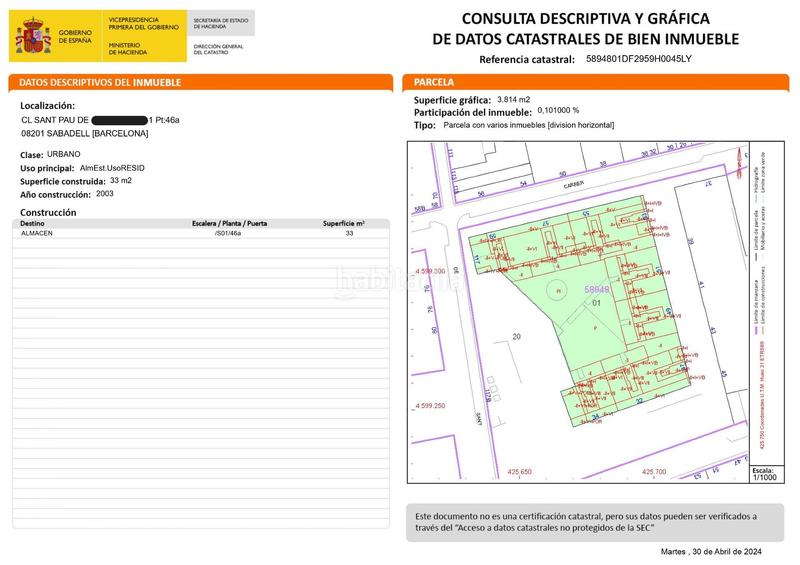Click the Secretaría de Estado de Hacienda grey box
The height and width of the screenshot is (565, 800).
point(223,22)
